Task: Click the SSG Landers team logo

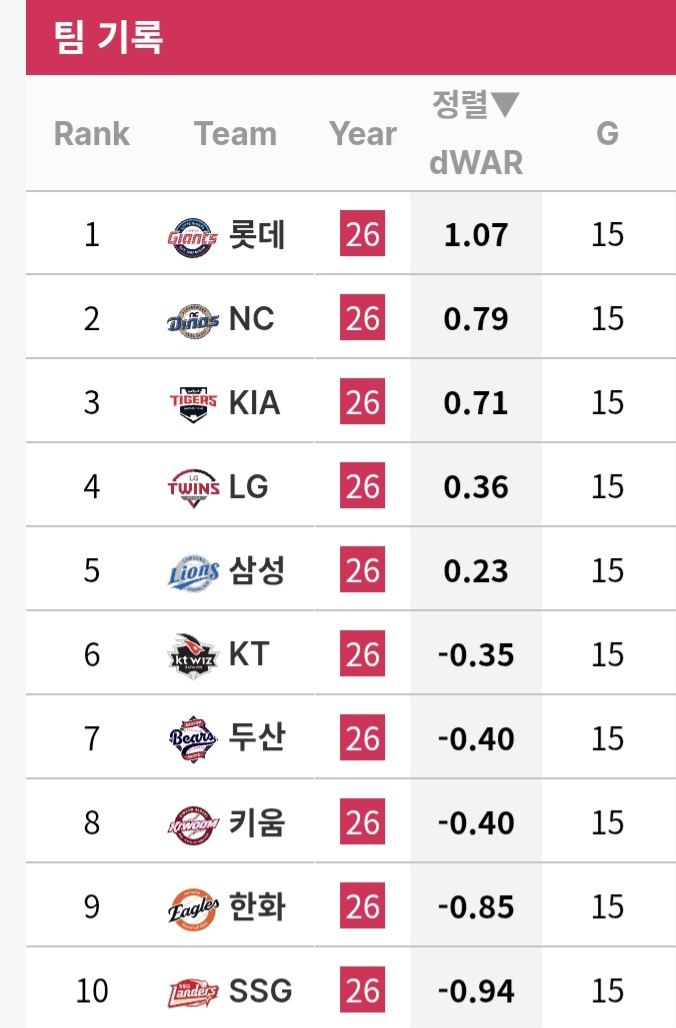Action: point(193,992)
